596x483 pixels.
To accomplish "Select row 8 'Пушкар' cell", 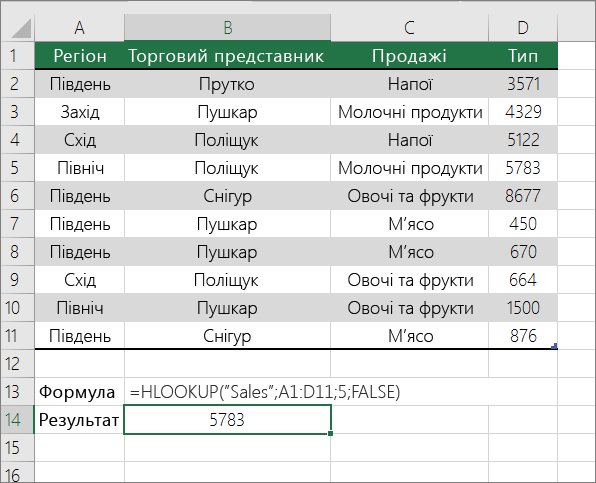I will 227,252.
